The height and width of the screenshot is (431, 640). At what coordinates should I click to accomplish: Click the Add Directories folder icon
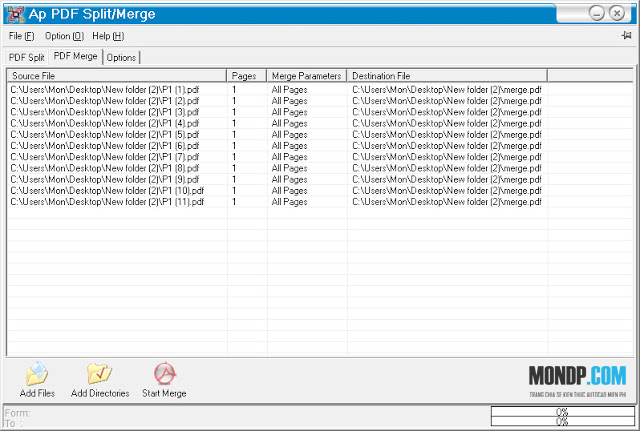pos(100,373)
